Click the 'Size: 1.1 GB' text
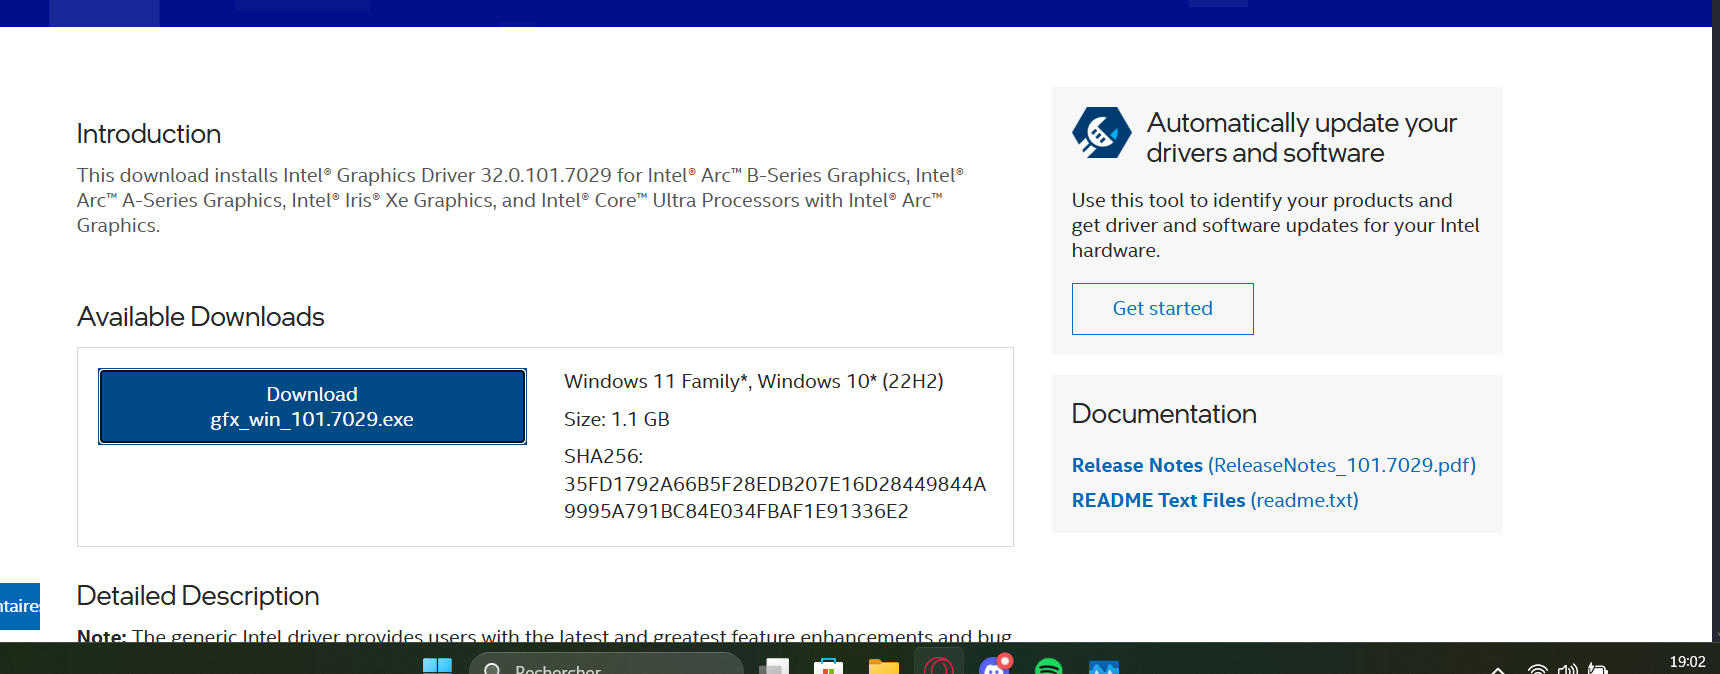 pyautogui.click(x=617, y=419)
